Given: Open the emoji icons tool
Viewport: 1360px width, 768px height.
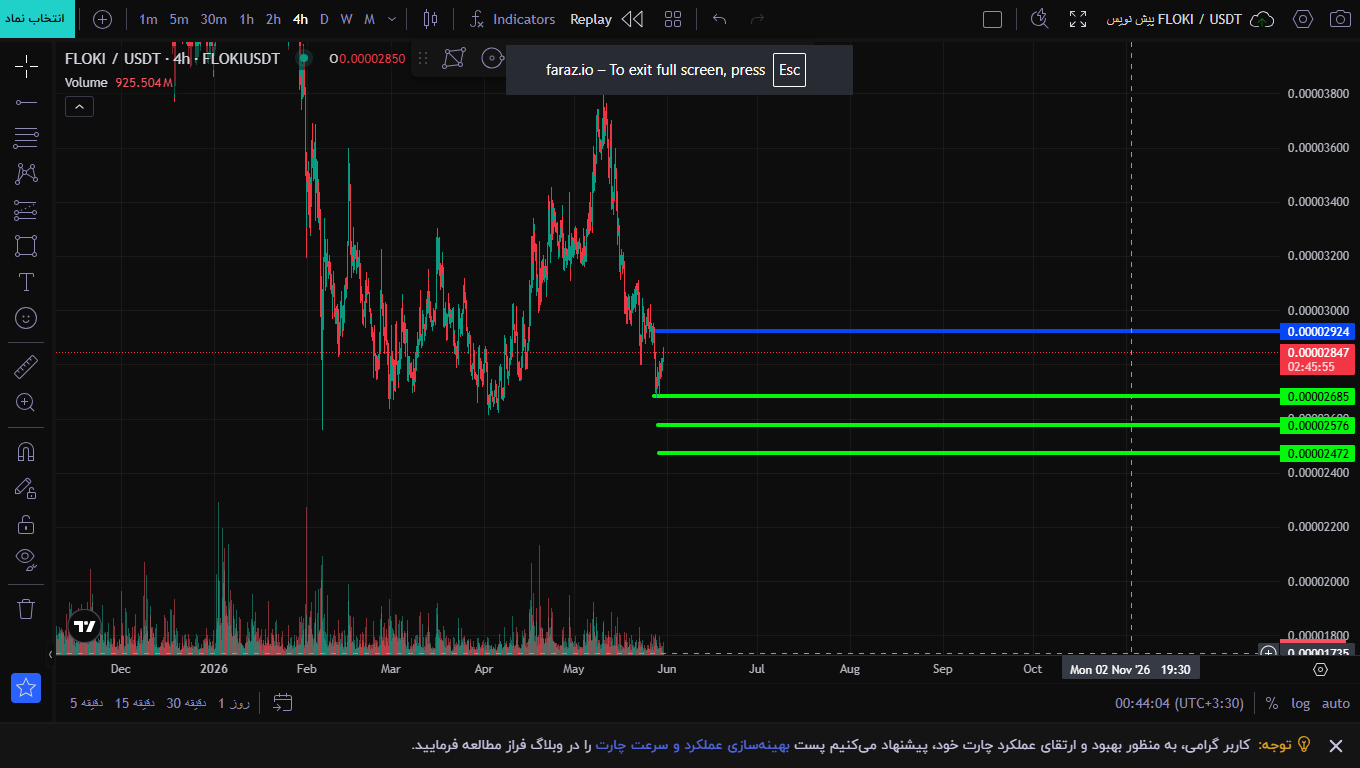Looking at the screenshot, I should click(x=26, y=318).
